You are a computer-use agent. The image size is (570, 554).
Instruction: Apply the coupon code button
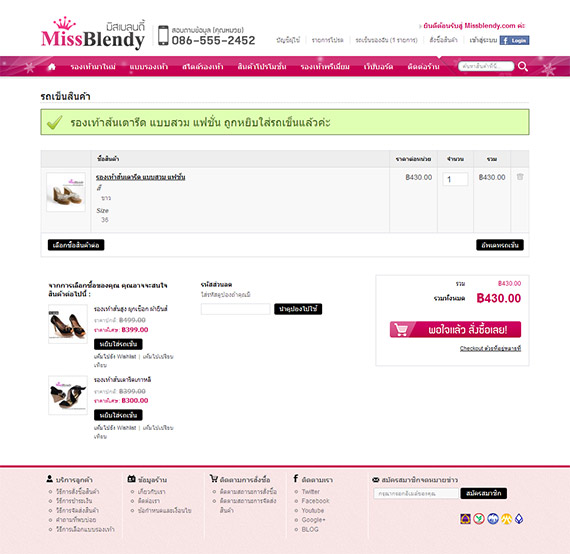coord(298,309)
